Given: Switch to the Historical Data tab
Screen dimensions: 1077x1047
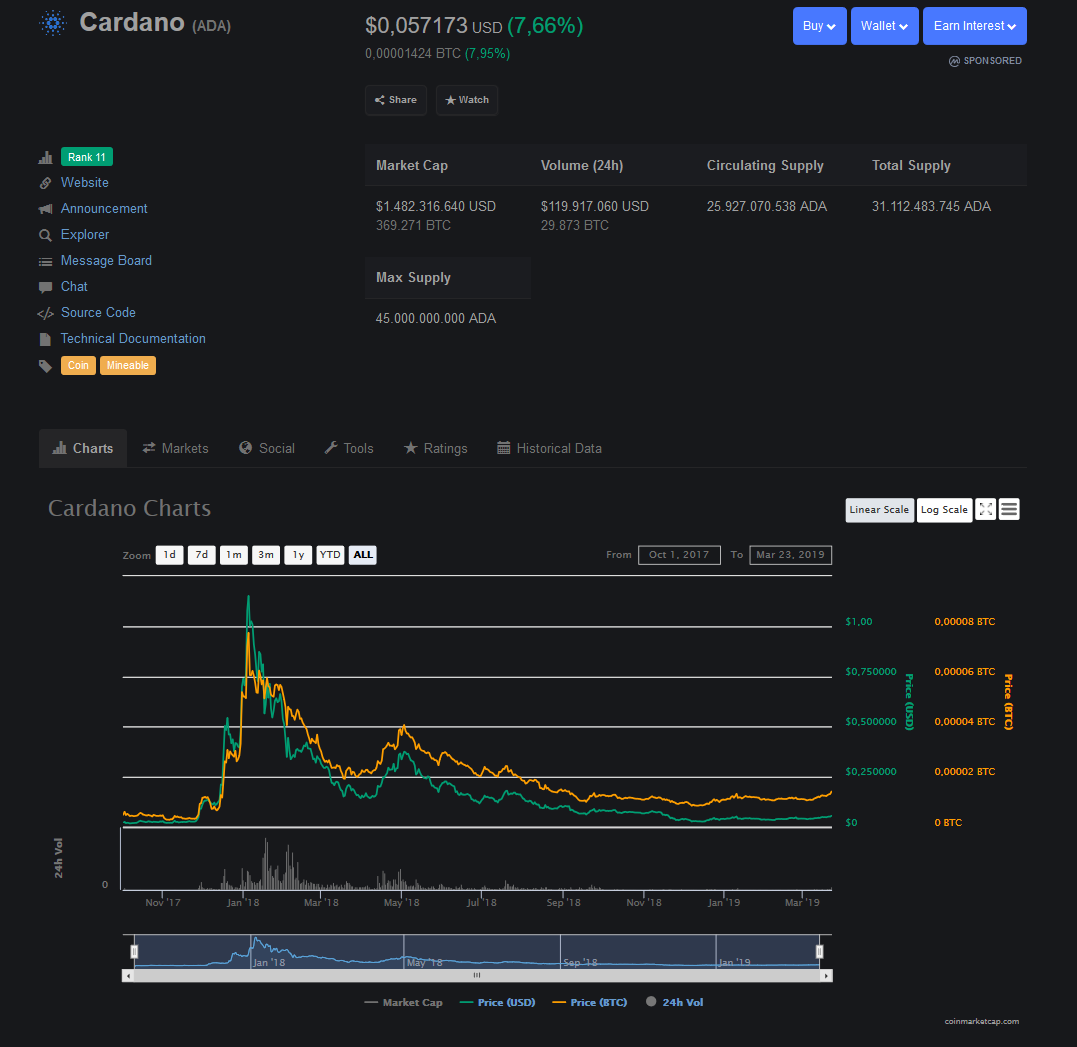Looking at the screenshot, I should [549, 449].
